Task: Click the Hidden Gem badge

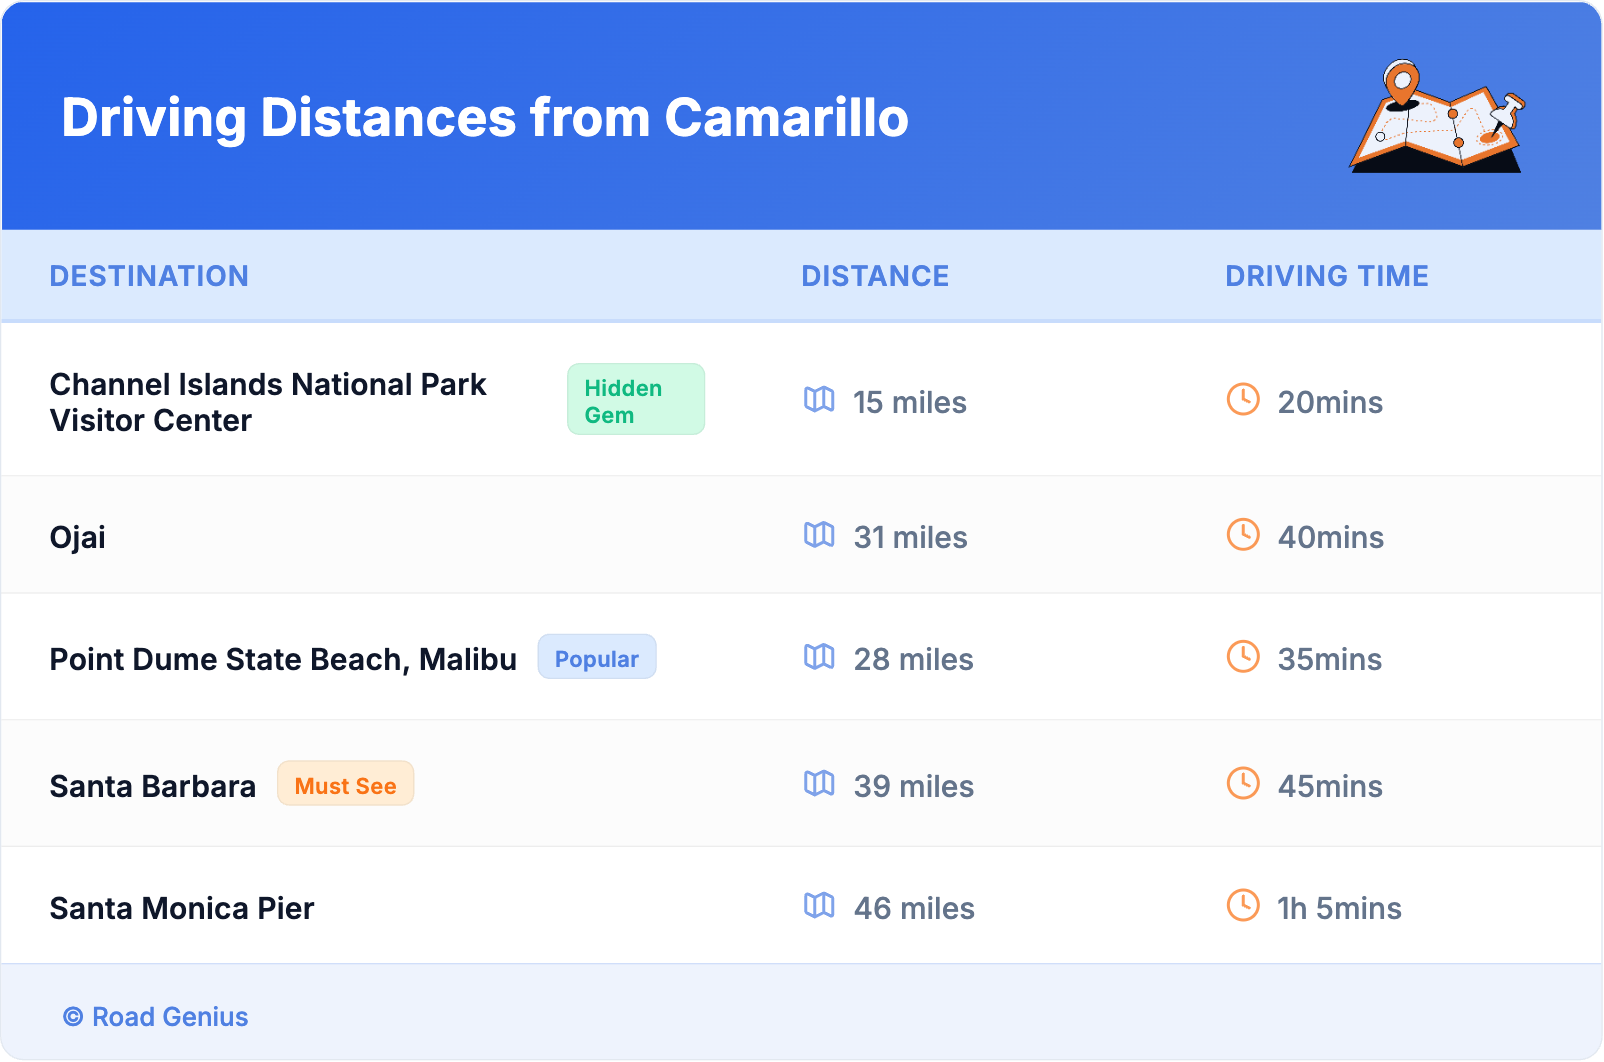Action: coord(635,400)
